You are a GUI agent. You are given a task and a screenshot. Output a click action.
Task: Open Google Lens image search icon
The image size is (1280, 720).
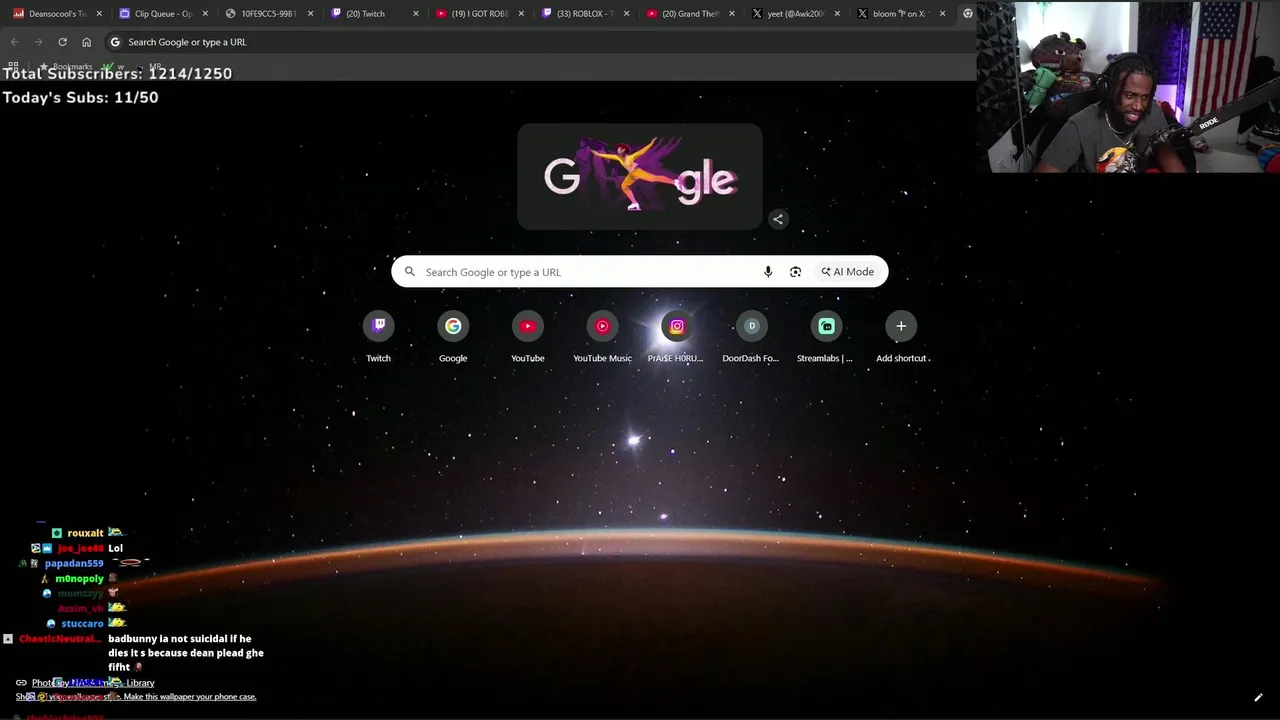[x=795, y=272]
